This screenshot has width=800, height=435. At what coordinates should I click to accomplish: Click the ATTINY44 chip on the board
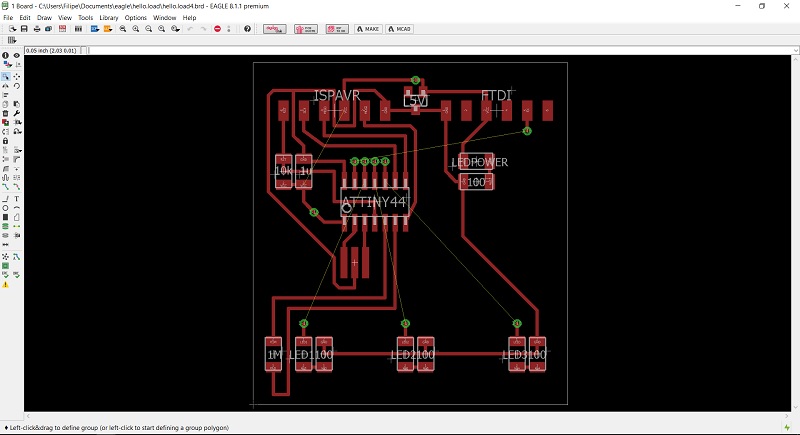pos(374,201)
